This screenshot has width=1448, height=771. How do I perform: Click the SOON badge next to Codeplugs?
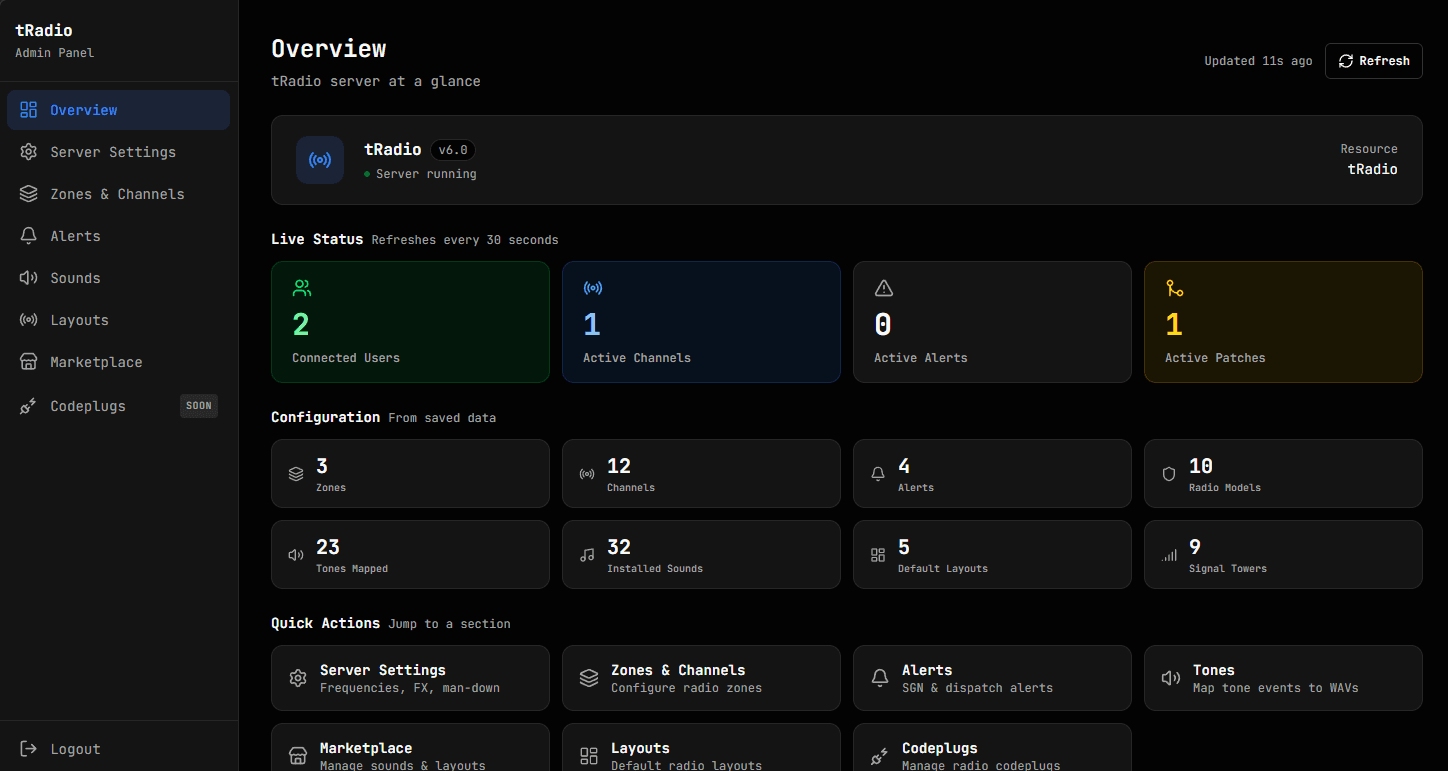coord(199,406)
